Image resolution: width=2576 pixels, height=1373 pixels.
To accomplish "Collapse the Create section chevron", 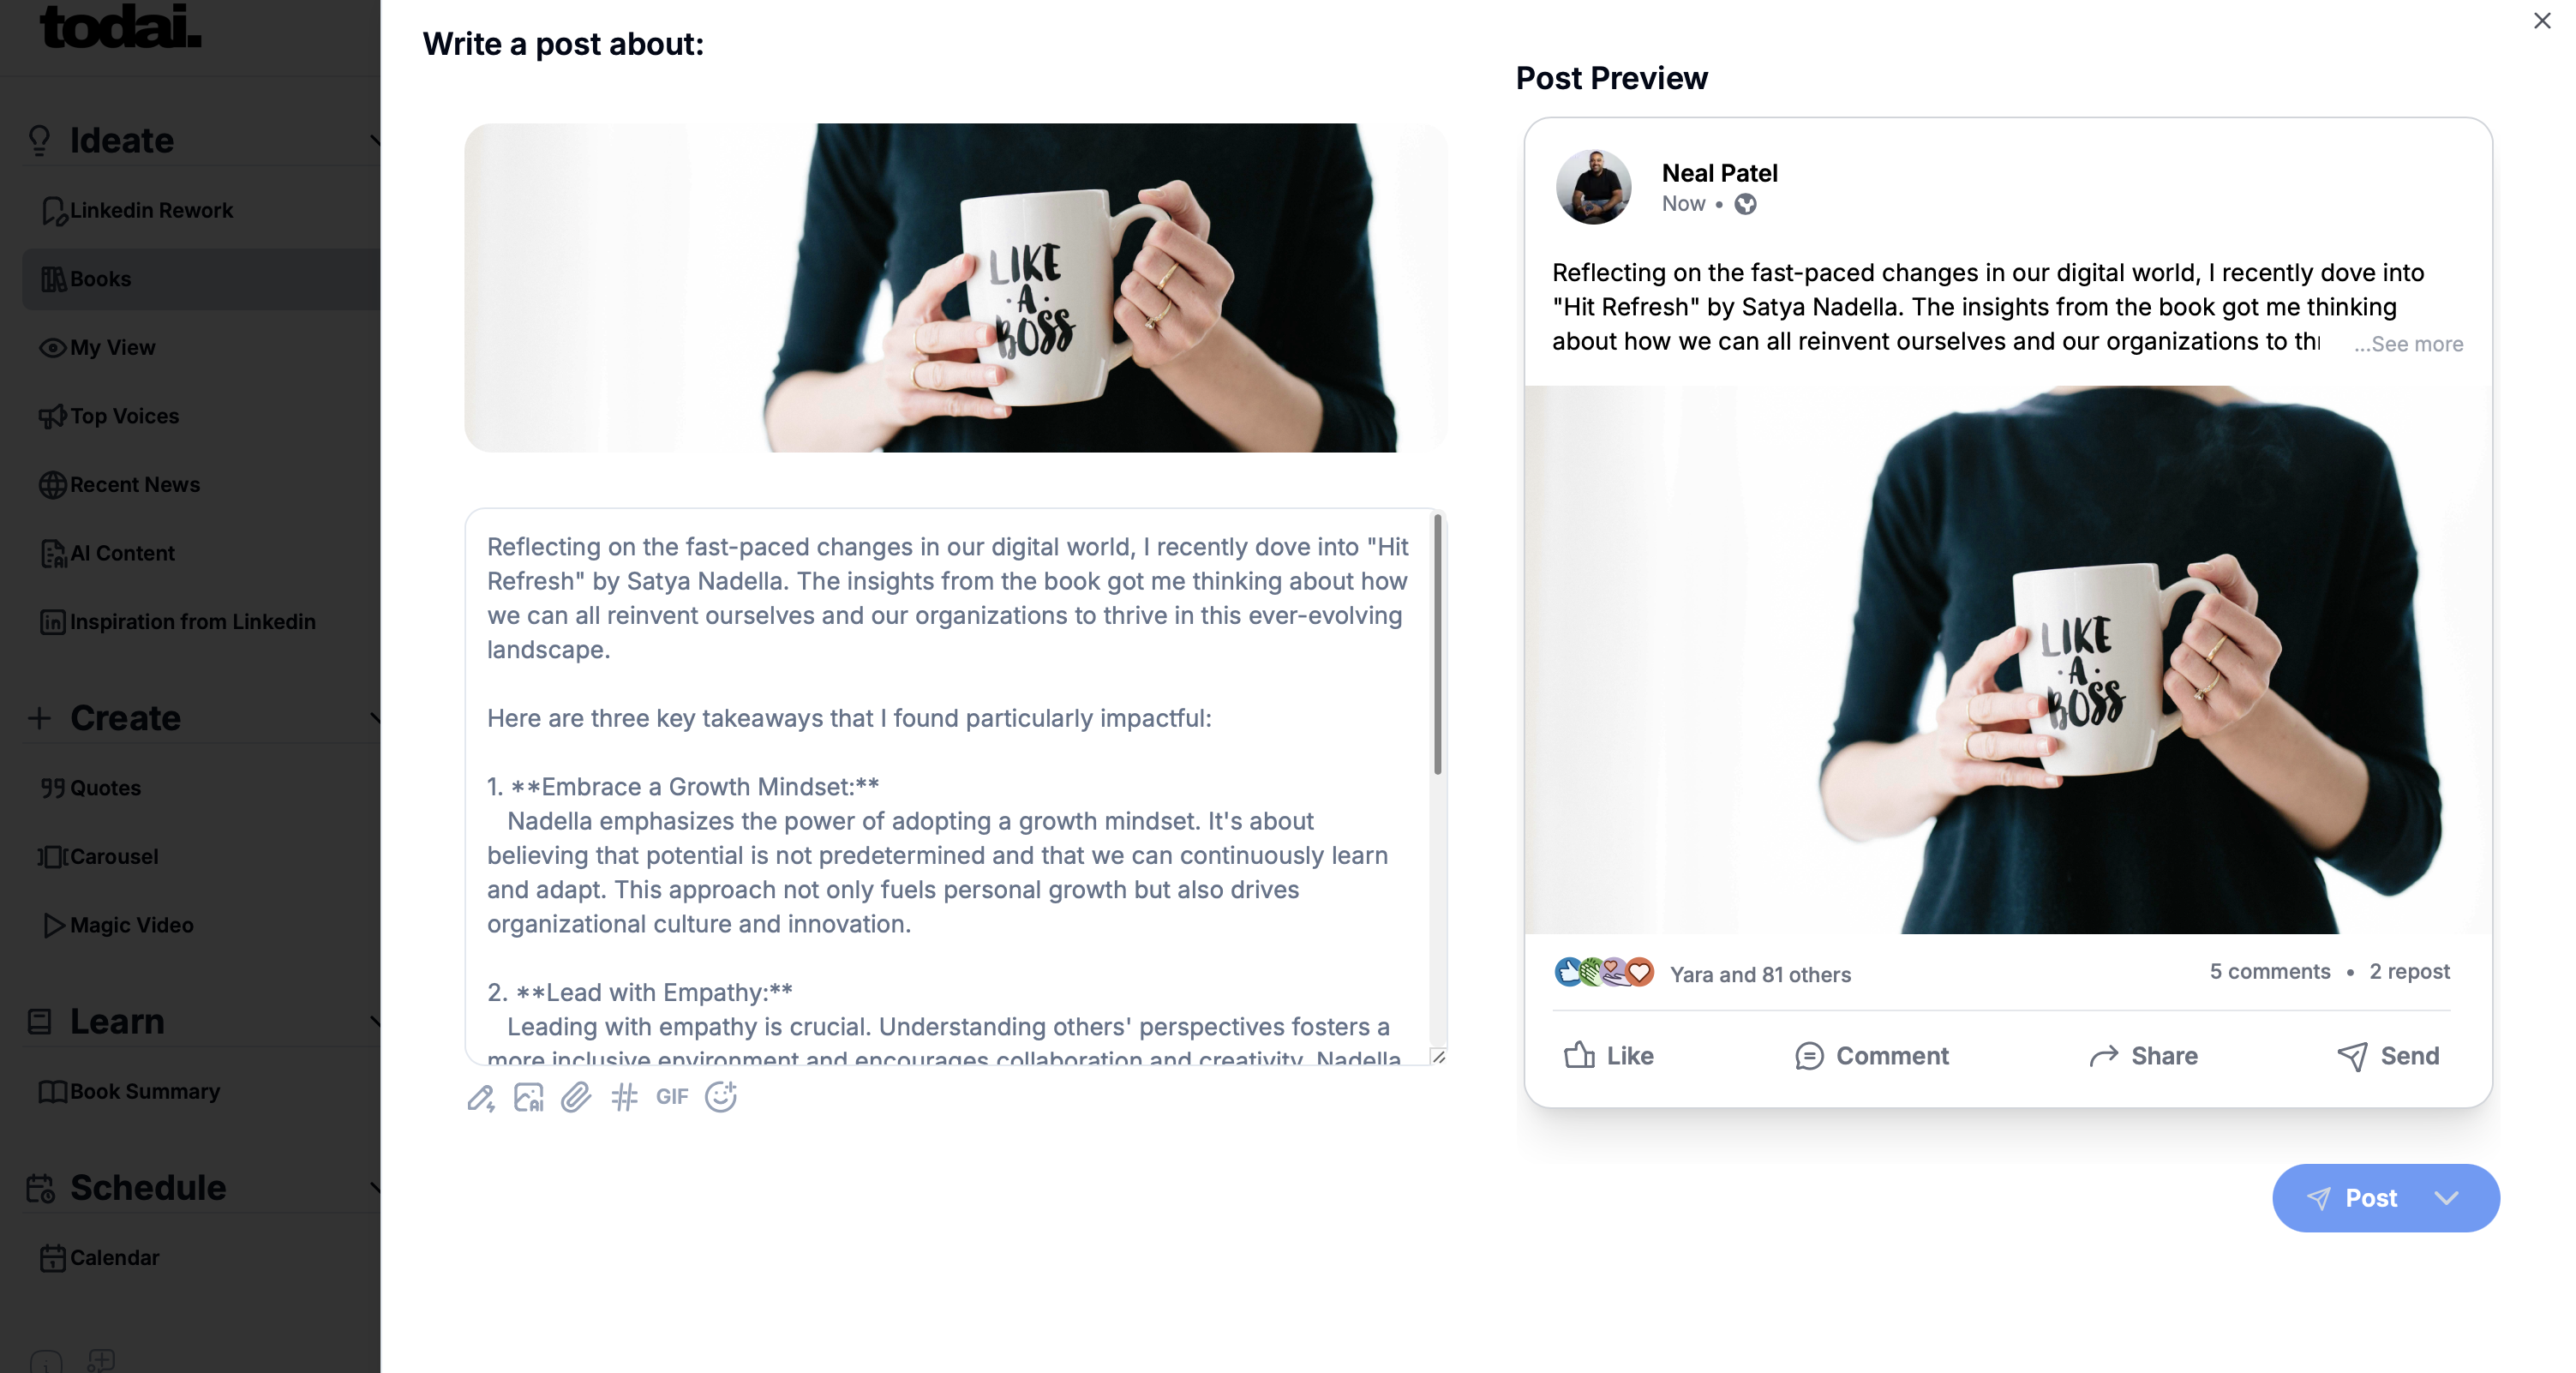I will click(x=374, y=718).
